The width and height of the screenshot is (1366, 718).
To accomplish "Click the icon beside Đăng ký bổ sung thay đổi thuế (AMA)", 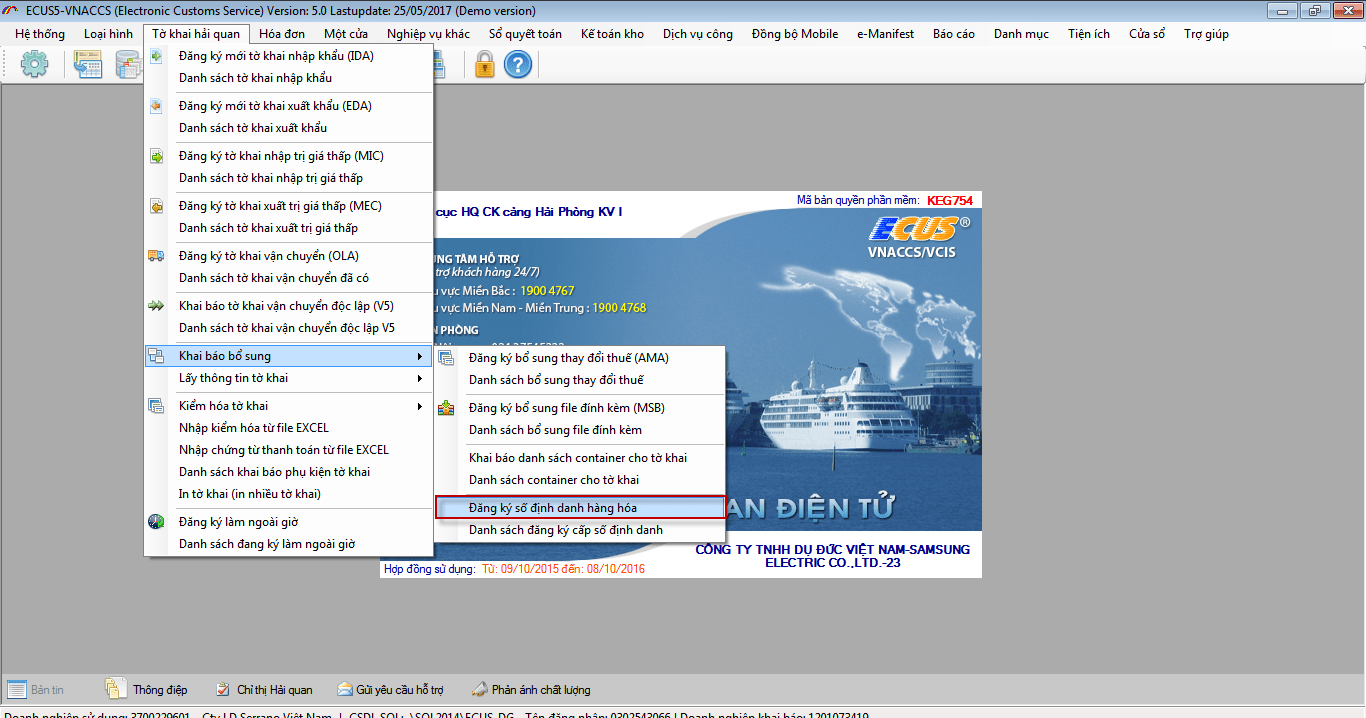I will click(446, 358).
